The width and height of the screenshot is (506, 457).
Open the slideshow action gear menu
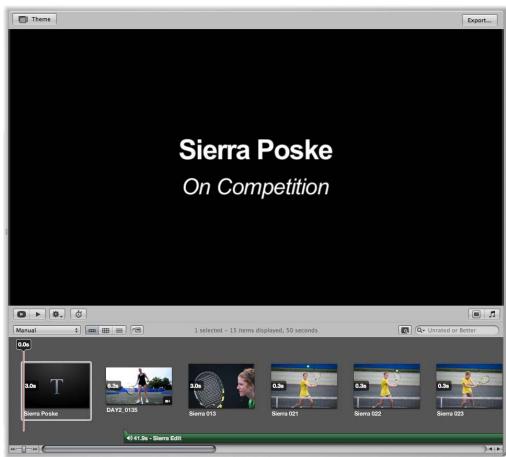pos(57,314)
